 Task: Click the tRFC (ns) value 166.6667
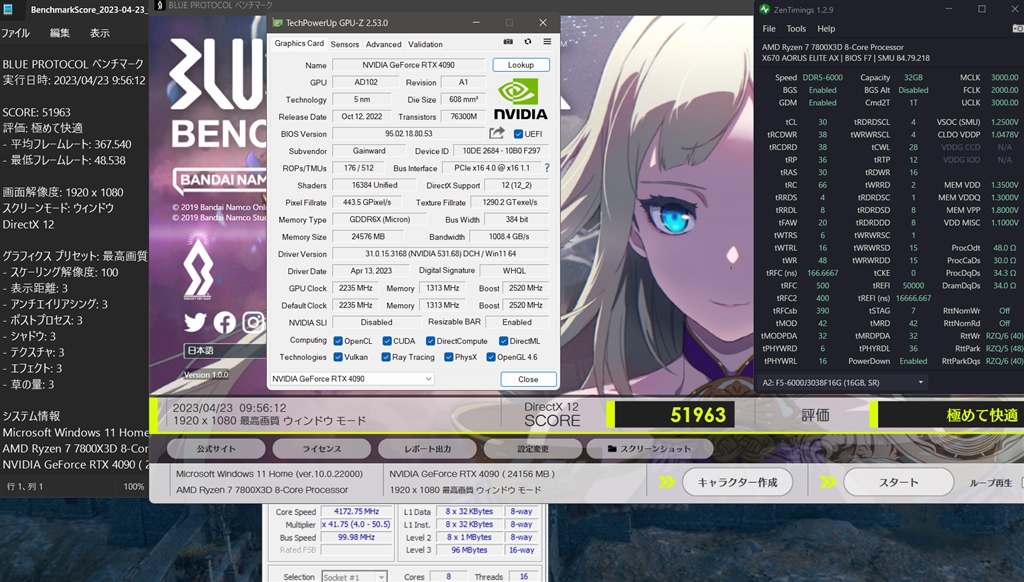coord(823,273)
